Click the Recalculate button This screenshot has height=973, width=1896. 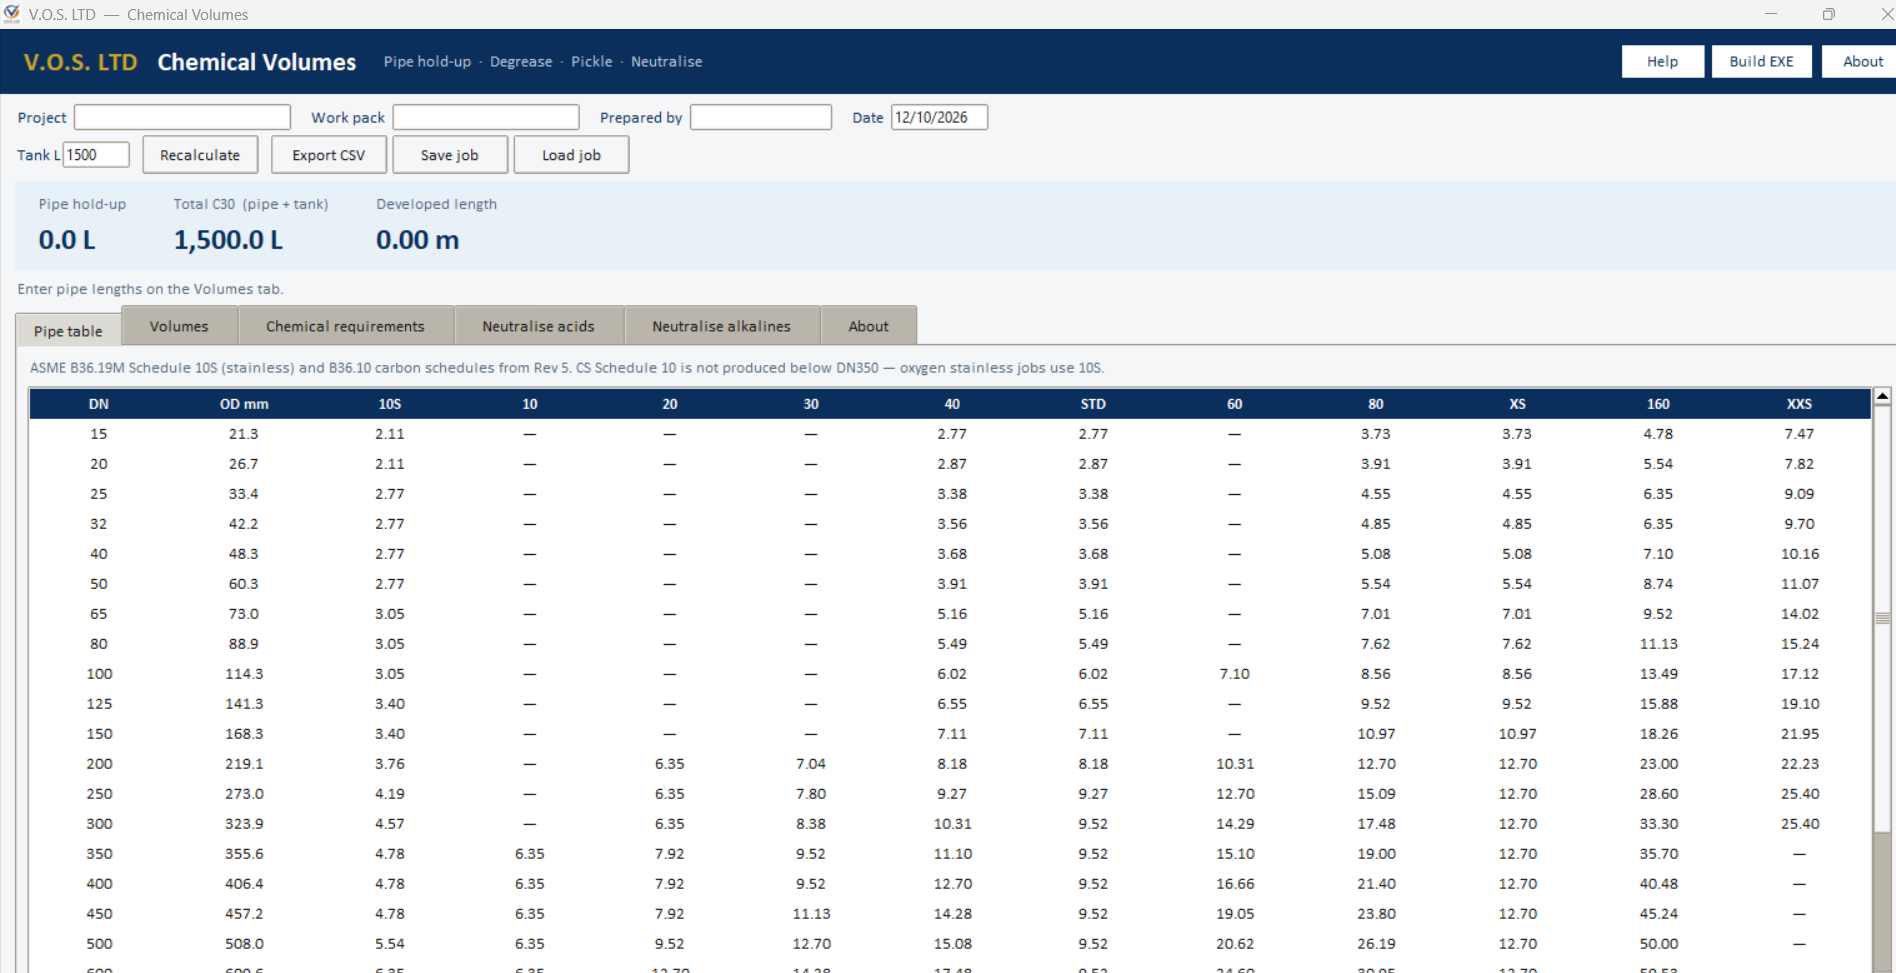coord(200,155)
